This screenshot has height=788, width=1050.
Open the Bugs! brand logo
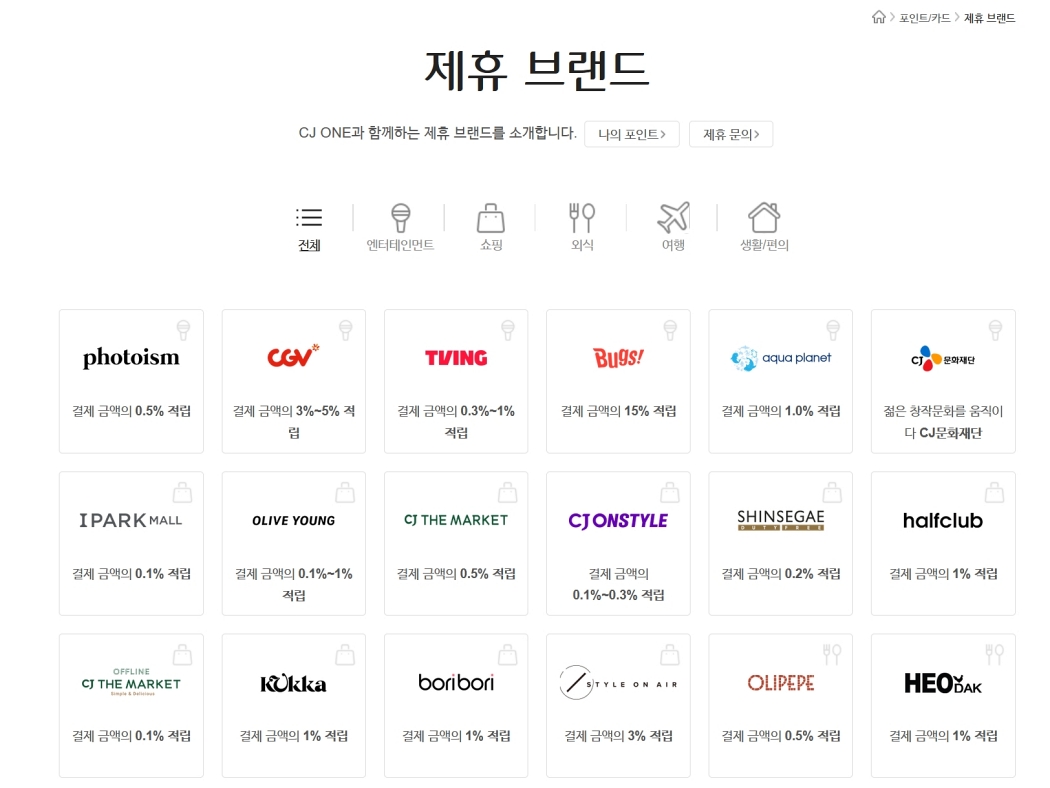click(x=618, y=358)
